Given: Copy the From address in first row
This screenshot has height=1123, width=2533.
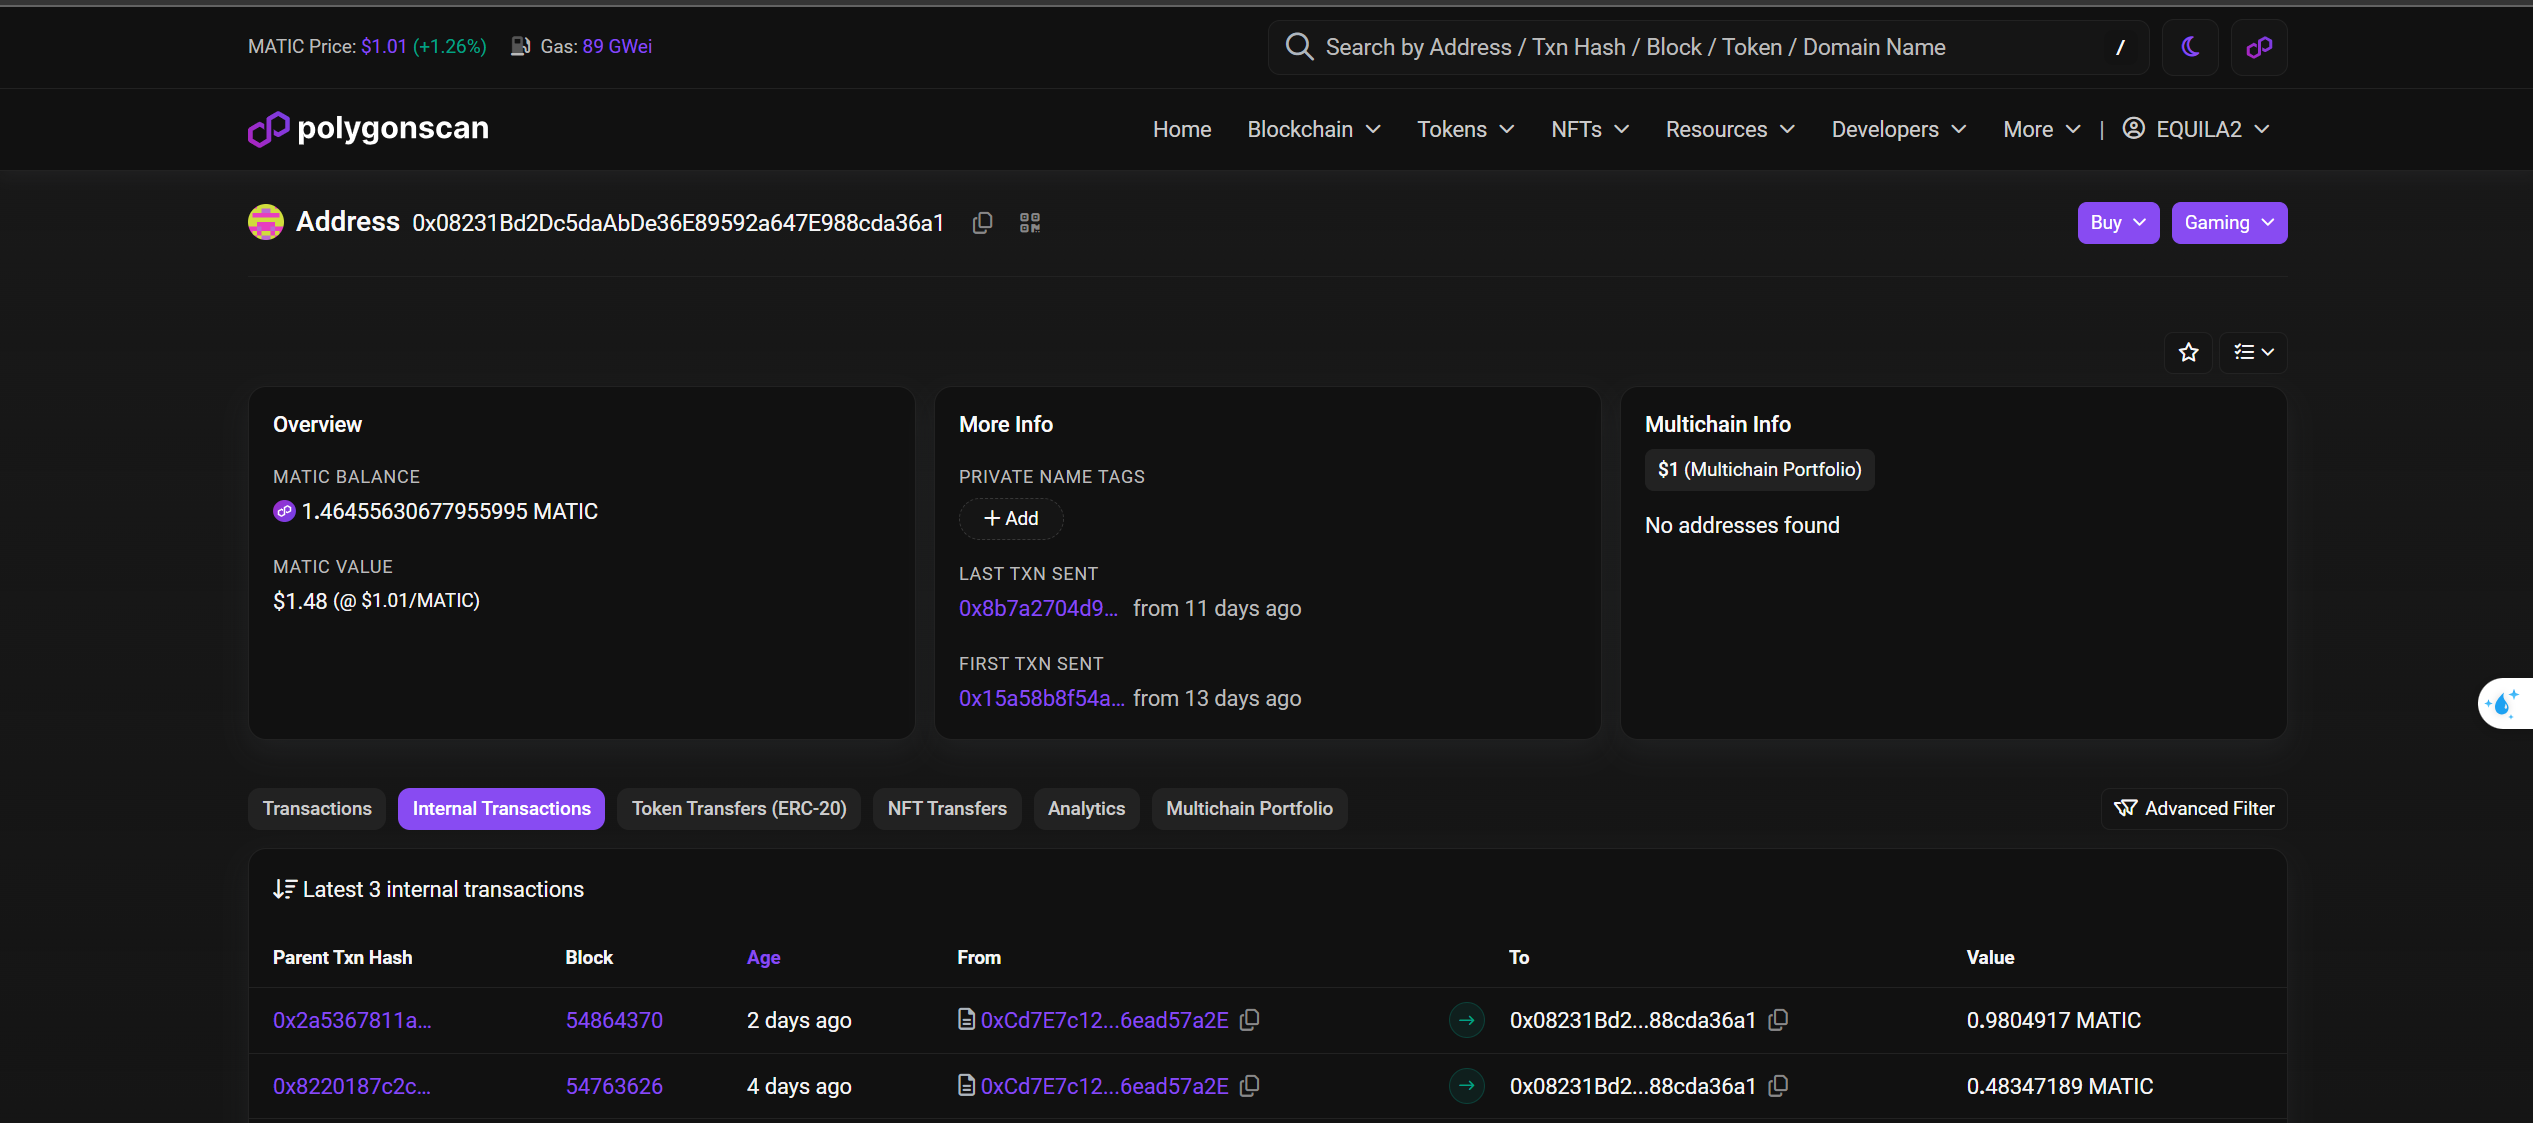Looking at the screenshot, I should click(1250, 1020).
